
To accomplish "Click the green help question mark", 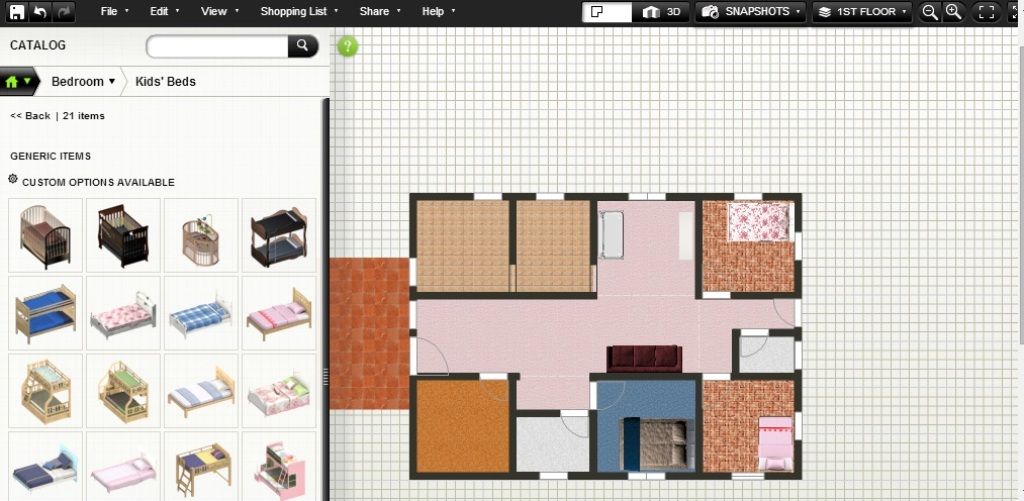I will [347, 46].
